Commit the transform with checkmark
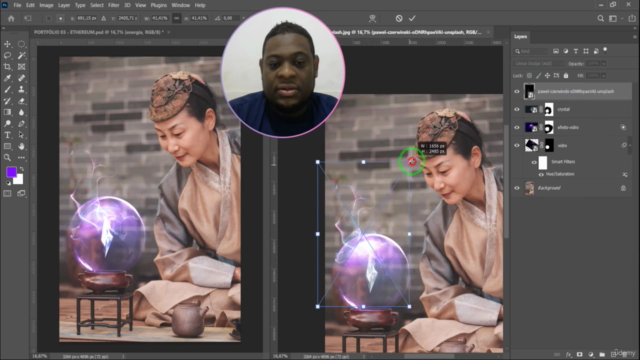Screen dimensions: 640x360 point(412,18)
